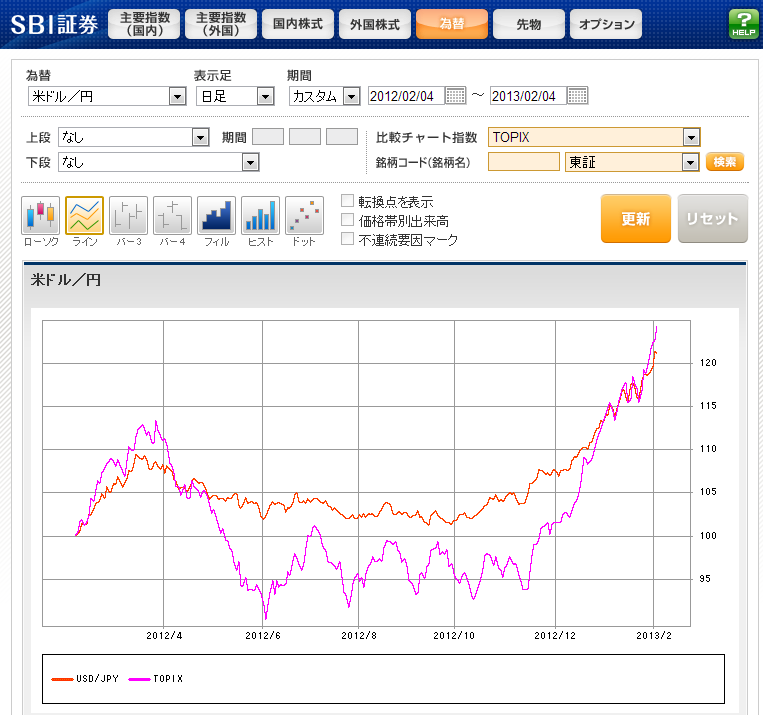Click the 115 y-axis value
This screenshot has width=763, height=715.
(x=708, y=405)
